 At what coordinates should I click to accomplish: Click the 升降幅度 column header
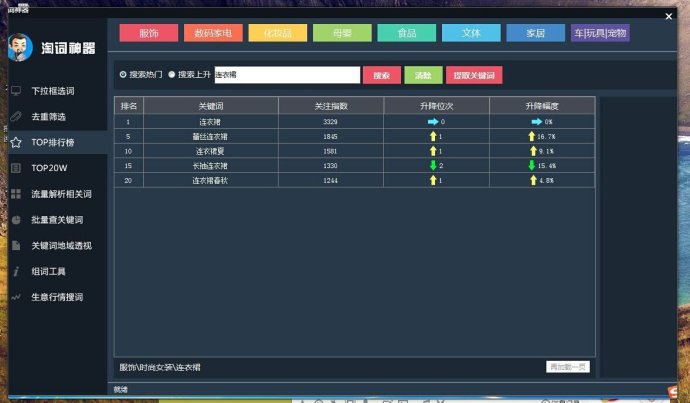pos(542,106)
